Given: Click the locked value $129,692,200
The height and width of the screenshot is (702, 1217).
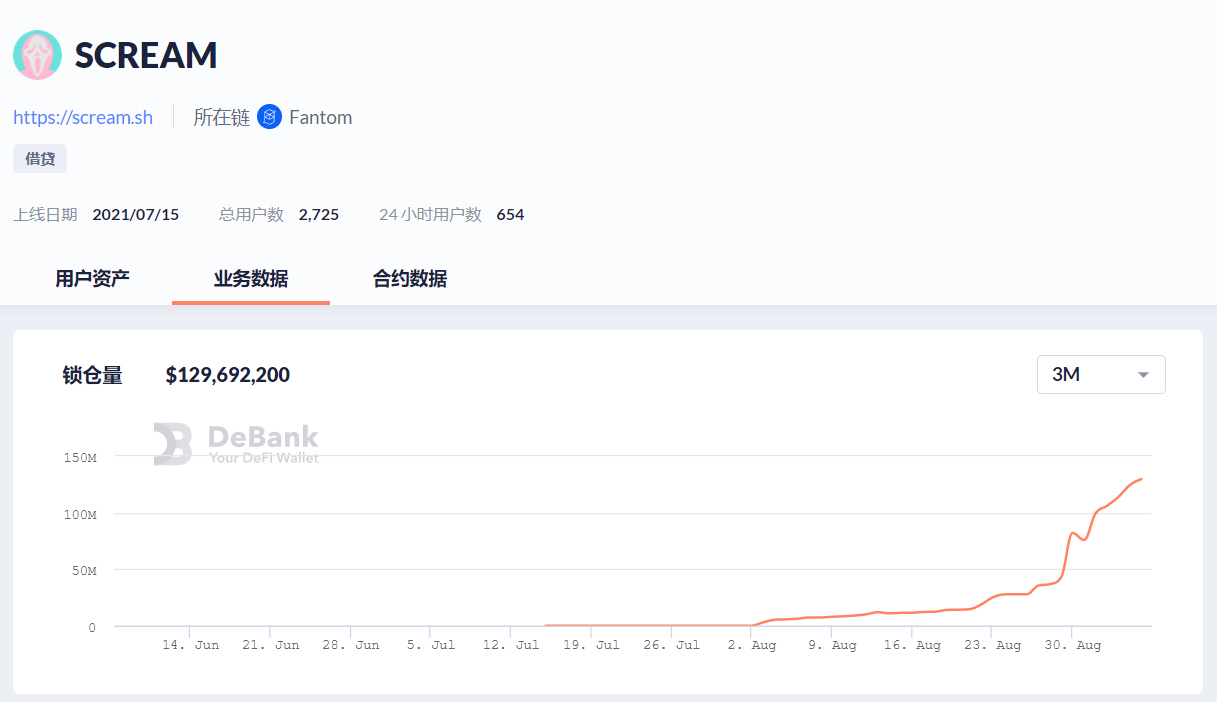Looking at the screenshot, I should (x=228, y=375).
